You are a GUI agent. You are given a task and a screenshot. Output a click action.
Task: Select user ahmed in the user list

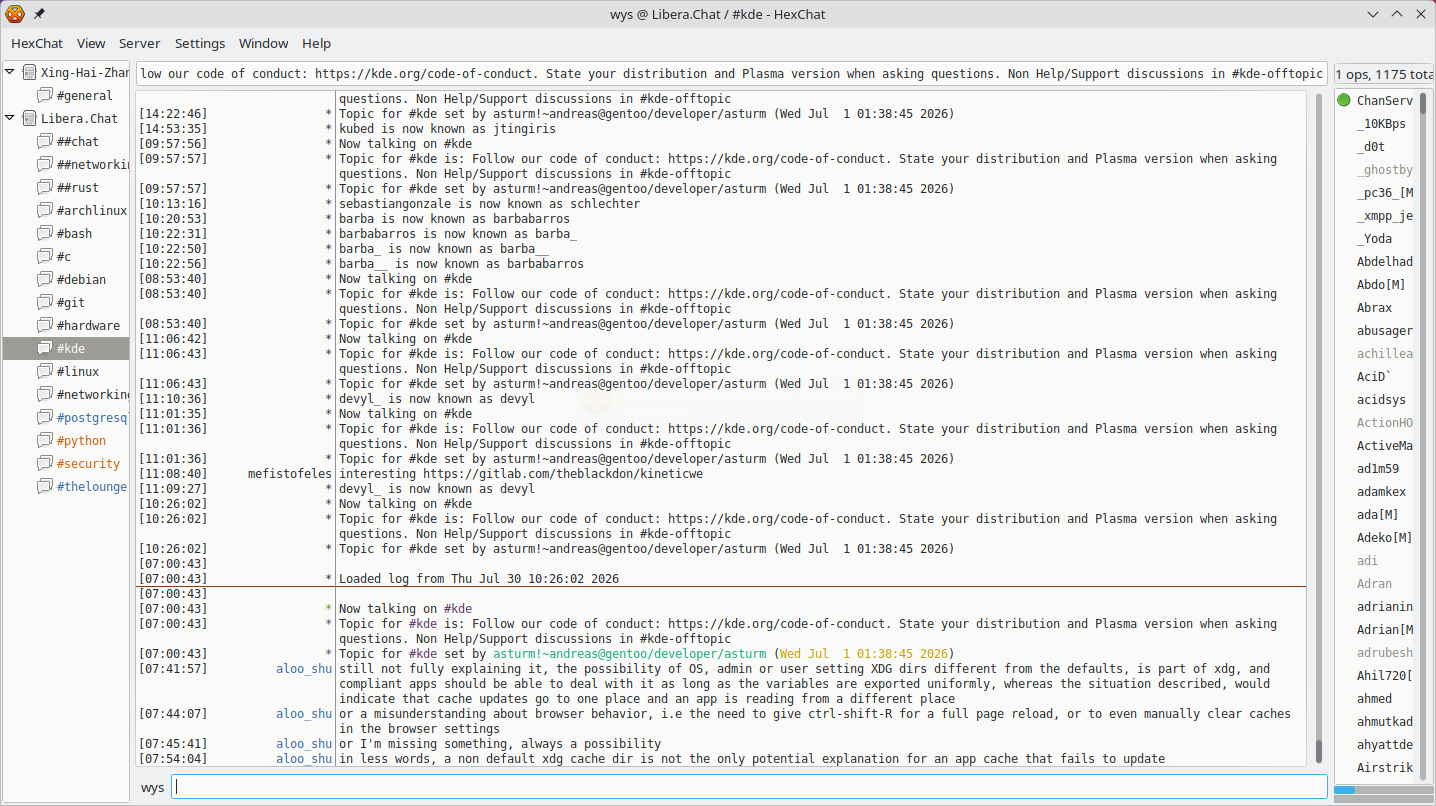tap(1374, 699)
